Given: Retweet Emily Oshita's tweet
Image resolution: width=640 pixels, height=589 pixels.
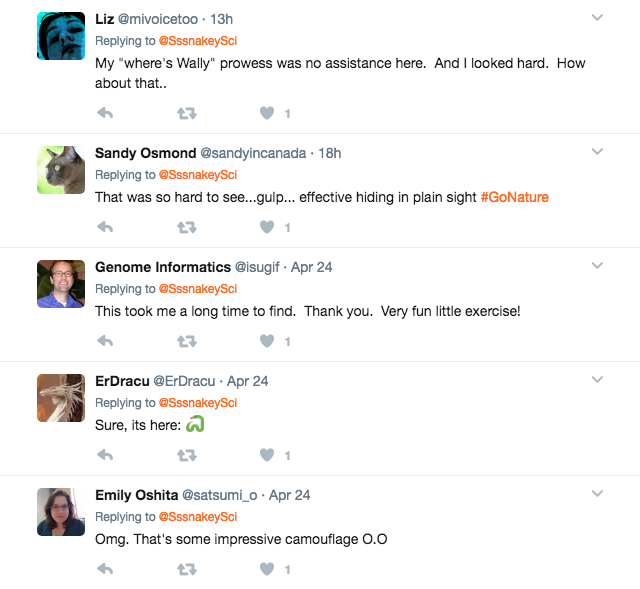Looking at the screenshot, I should 186,570.
